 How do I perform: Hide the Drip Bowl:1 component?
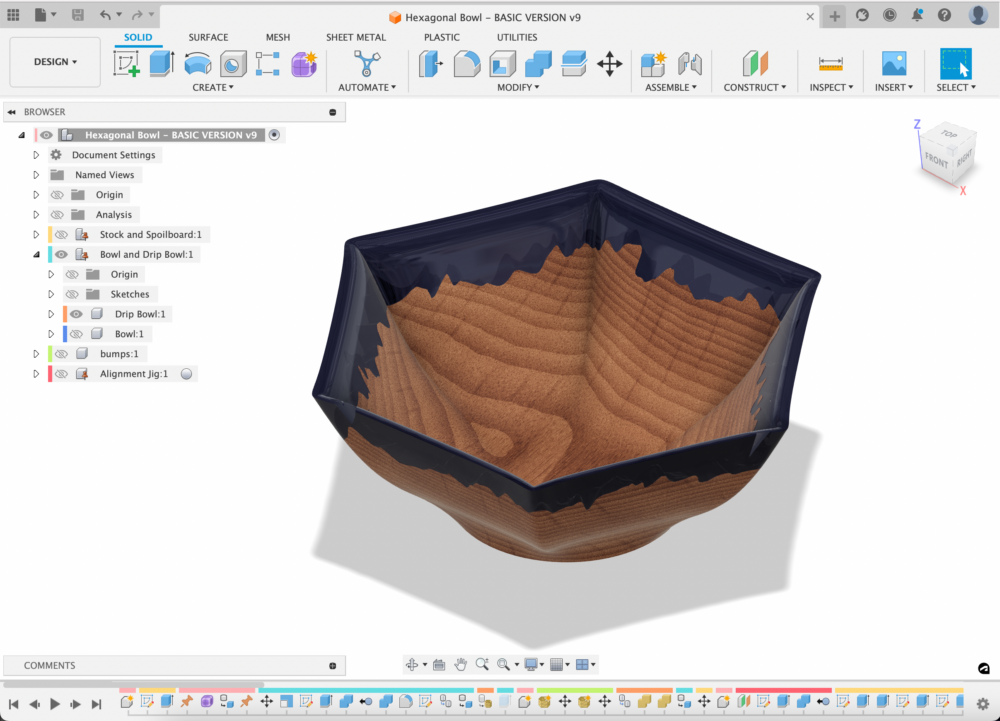(76, 314)
